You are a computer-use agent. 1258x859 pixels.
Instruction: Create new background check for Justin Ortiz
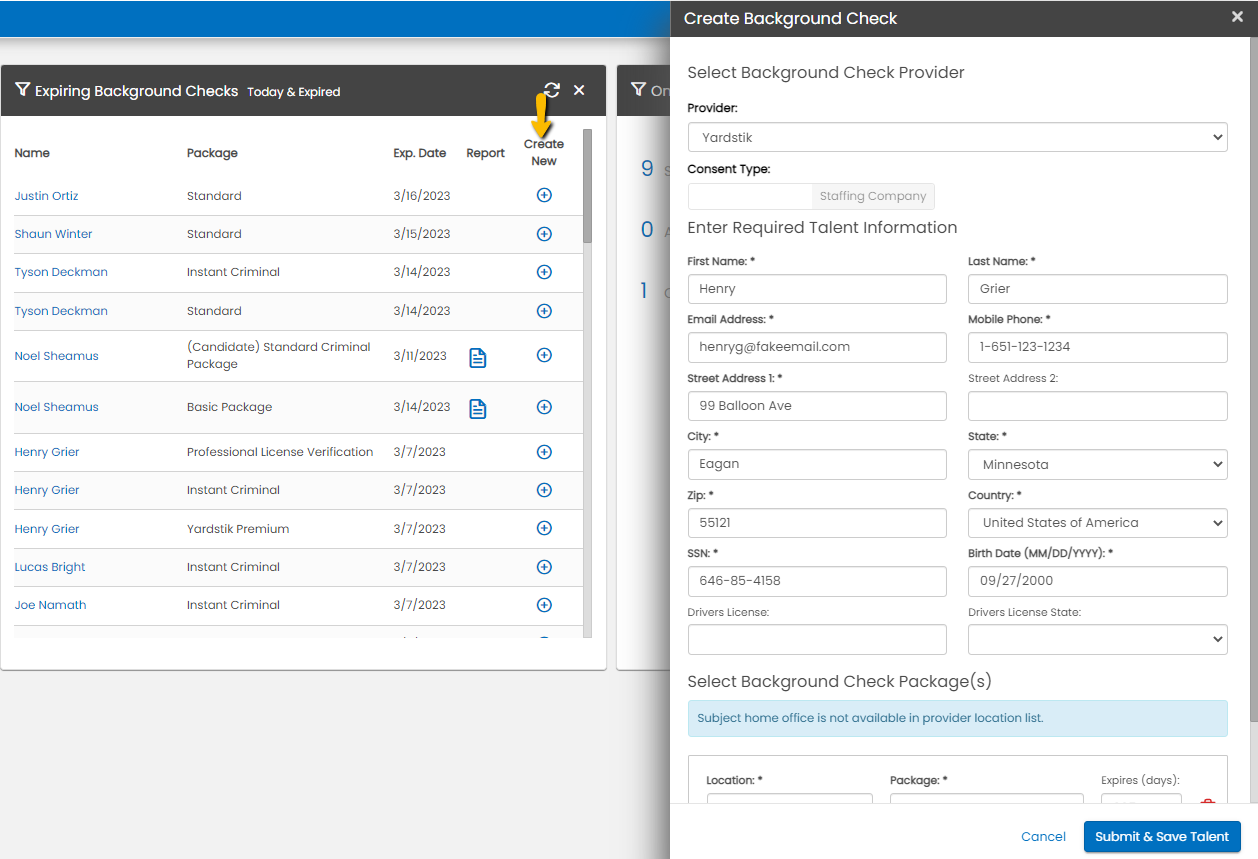(x=544, y=195)
